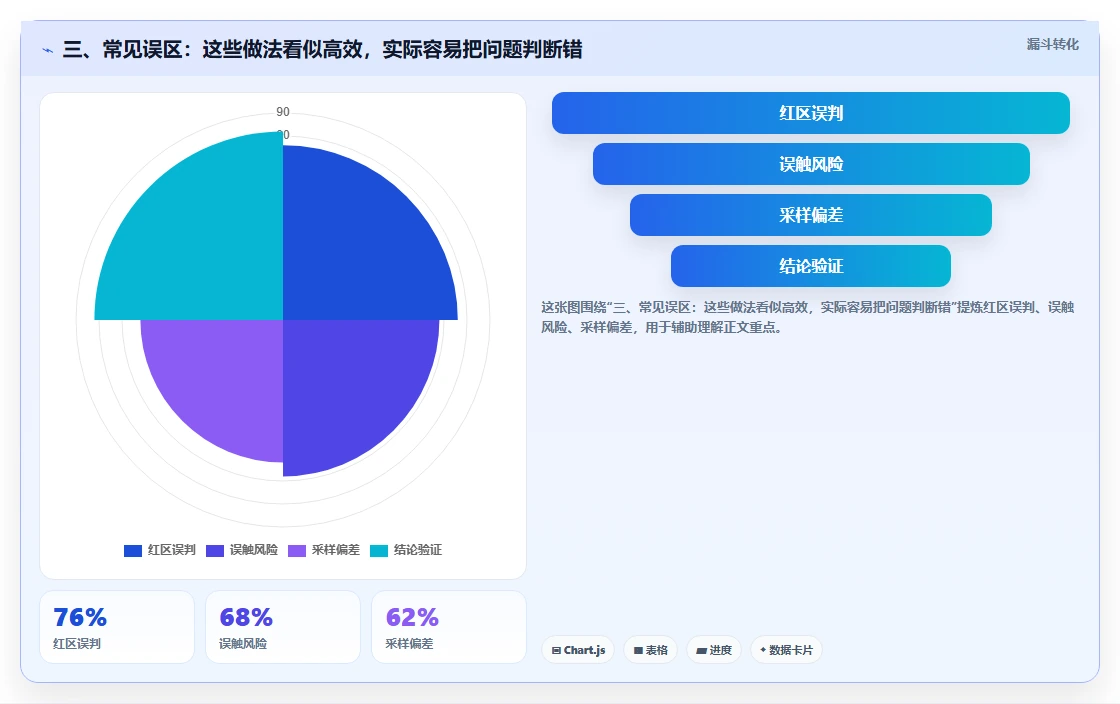Click the 采样偏差 funnel bar
The image size is (1120, 704).
(811, 215)
